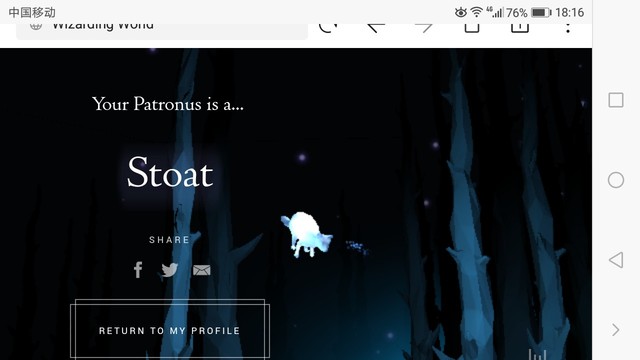Viewport: 640px width, 360px height.
Task: Click the glowing stoat Patronus animal
Action: tap(307, 235)
